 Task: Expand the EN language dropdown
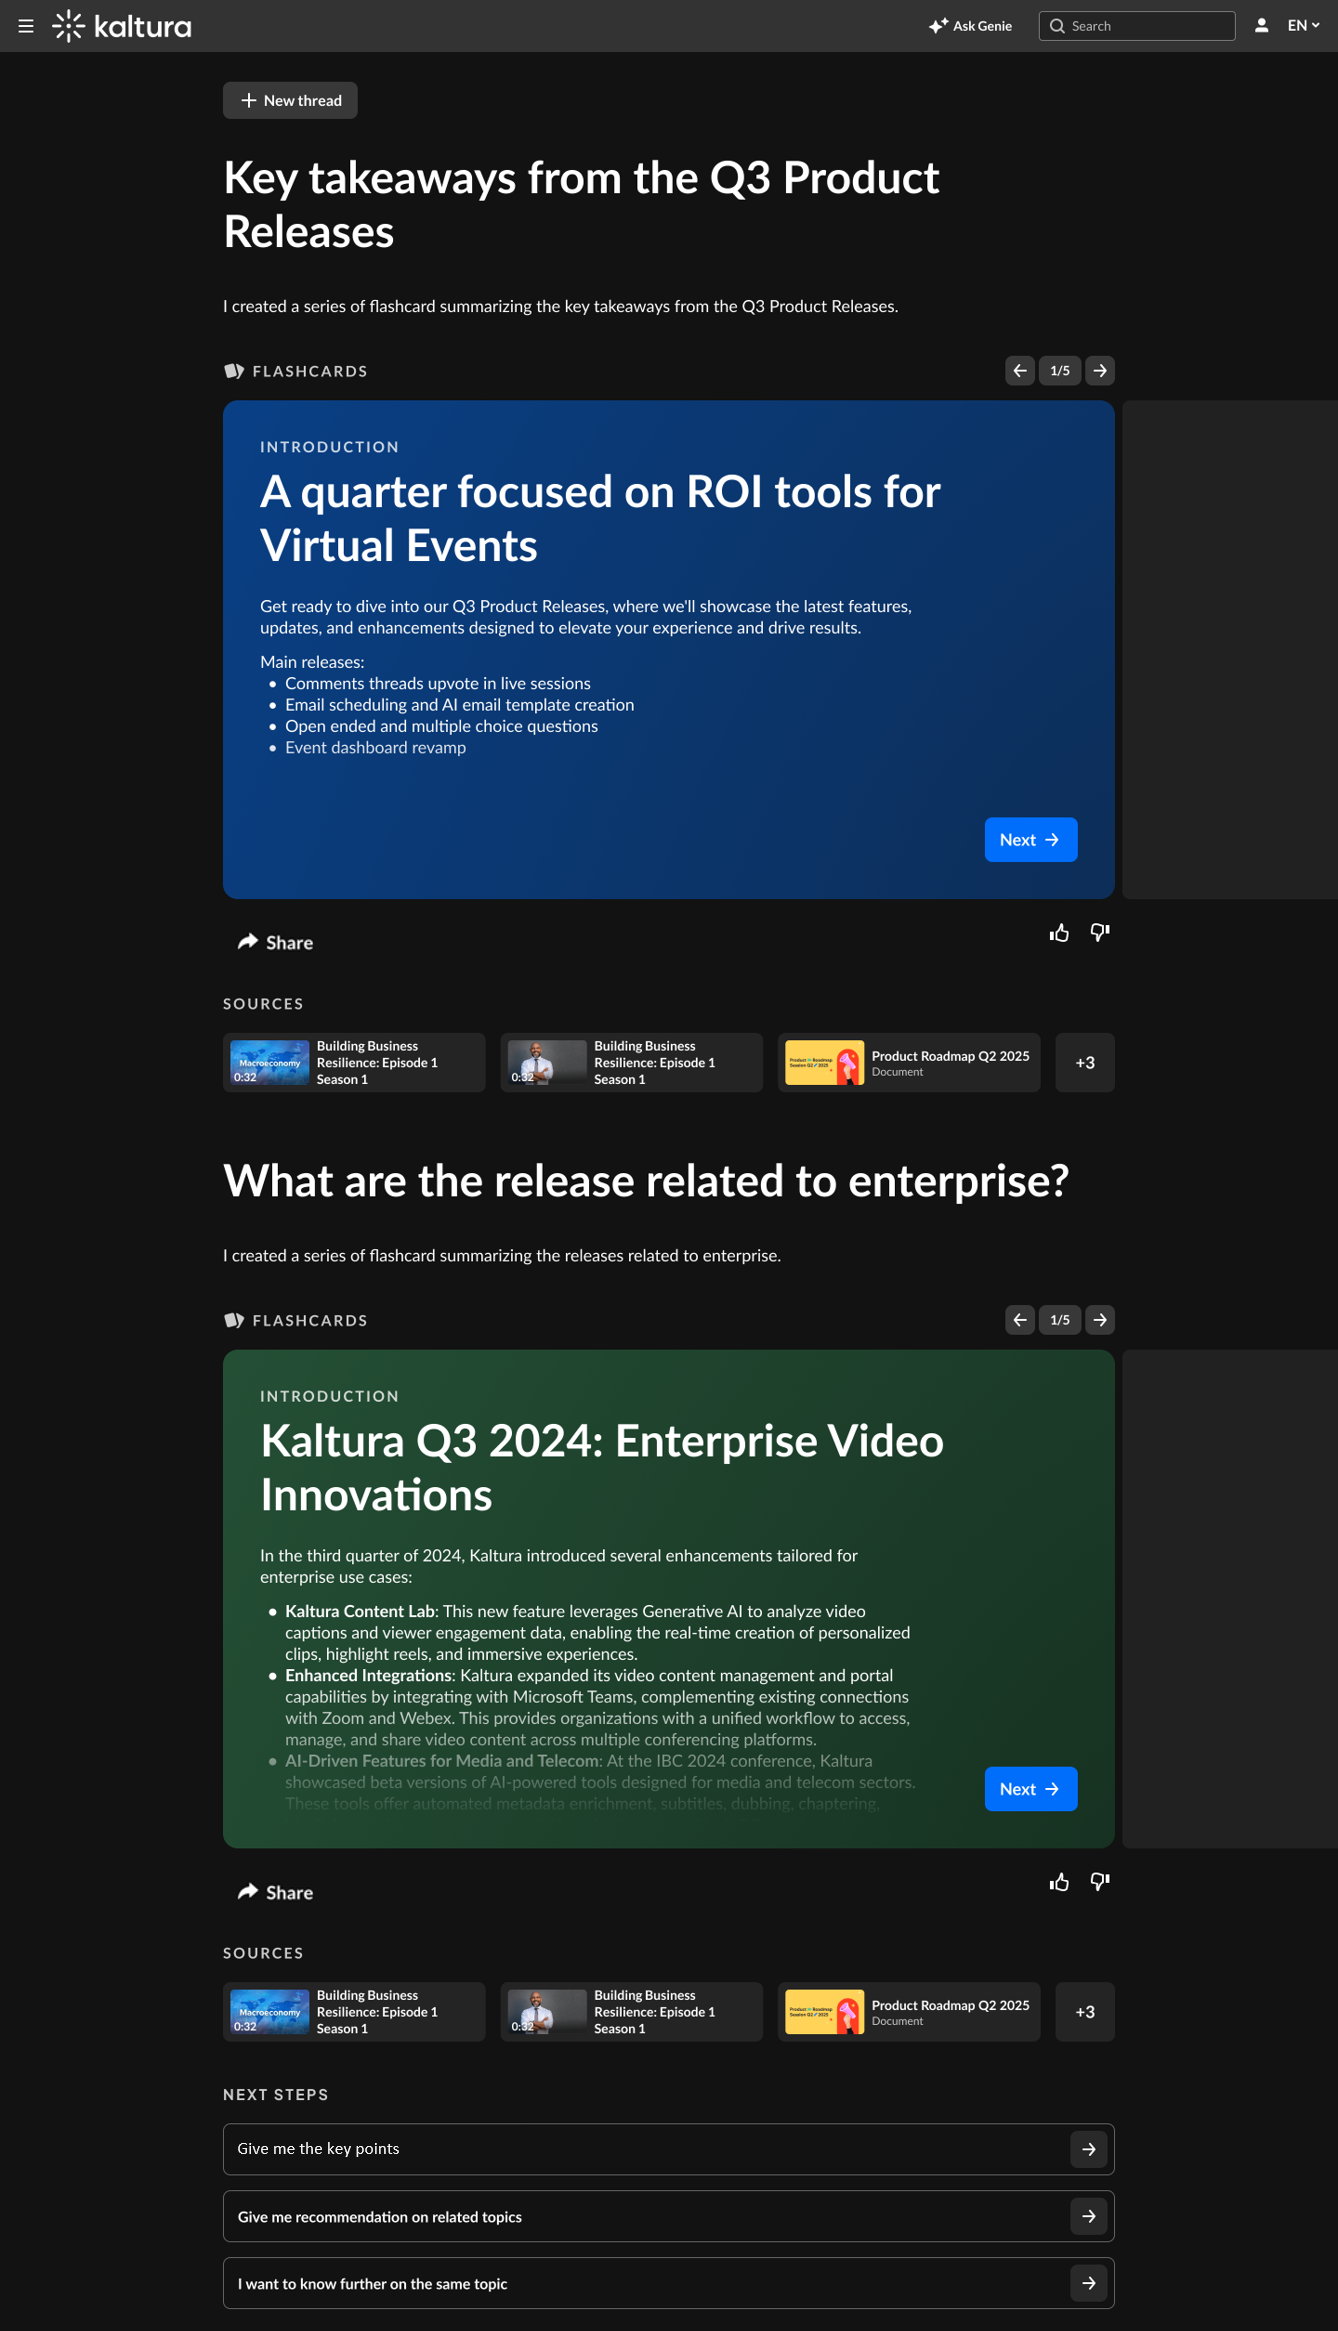click(x=1303, y=26)
